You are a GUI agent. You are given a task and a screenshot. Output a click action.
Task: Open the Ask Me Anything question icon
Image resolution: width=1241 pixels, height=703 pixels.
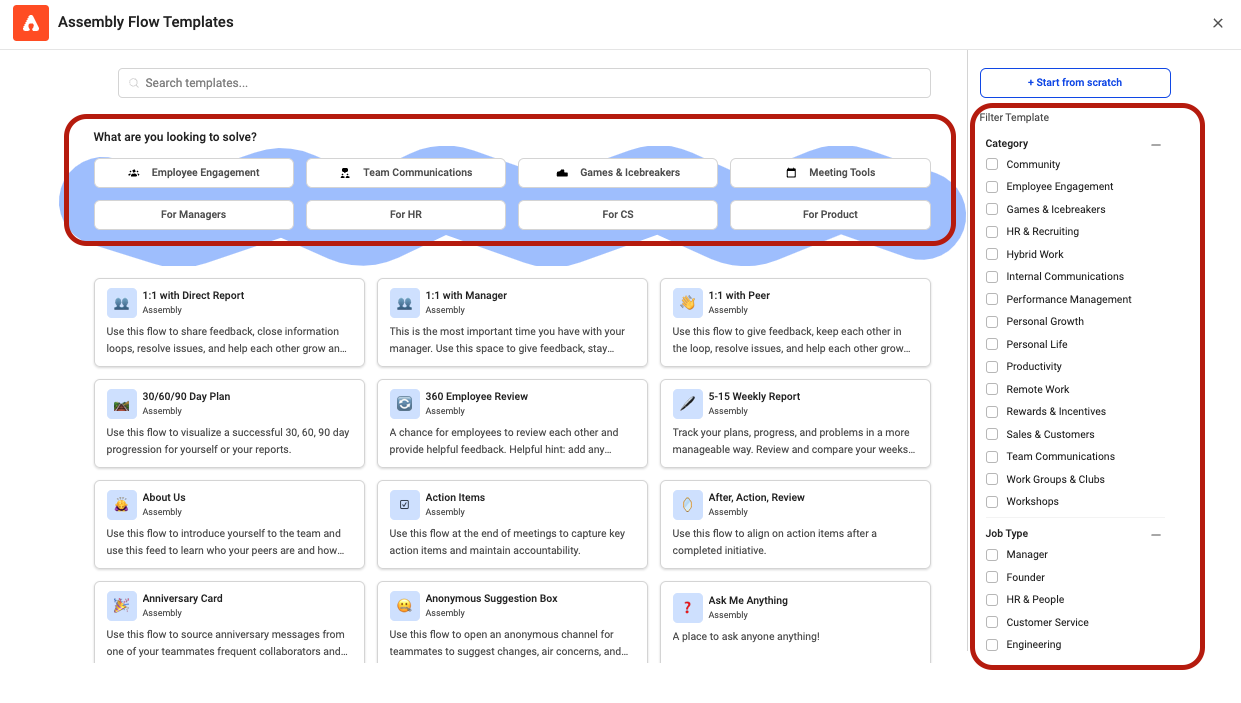click(688, 607)
